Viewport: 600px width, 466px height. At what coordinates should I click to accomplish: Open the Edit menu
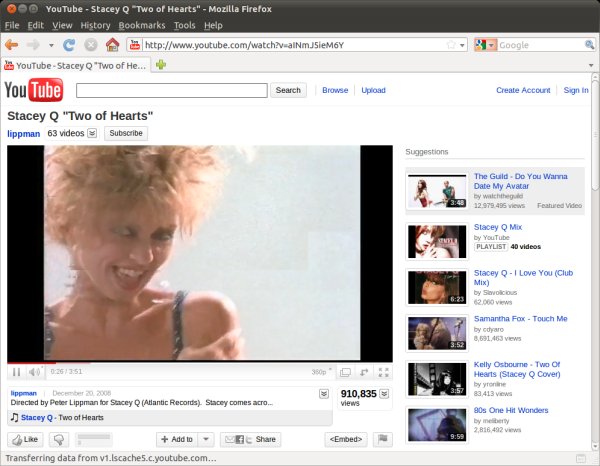click(36, 25)
